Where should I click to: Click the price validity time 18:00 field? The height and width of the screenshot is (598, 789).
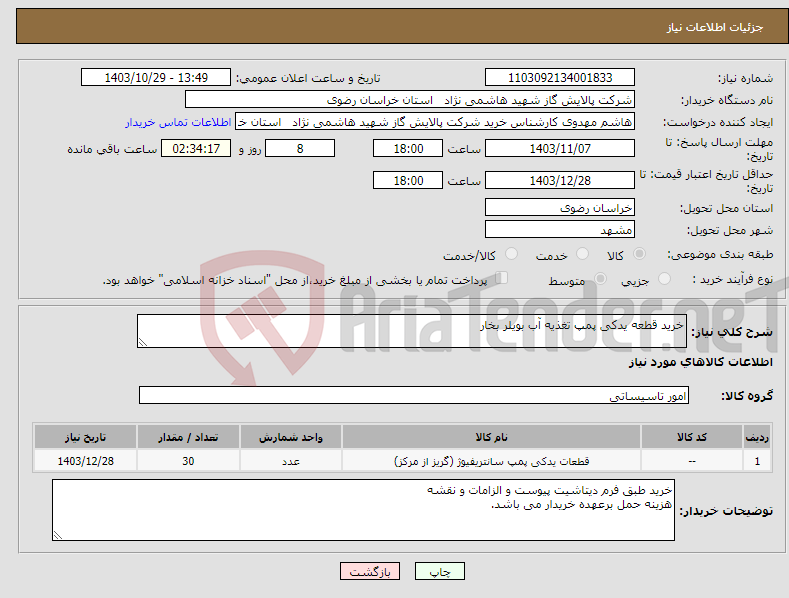coord(408,180)
